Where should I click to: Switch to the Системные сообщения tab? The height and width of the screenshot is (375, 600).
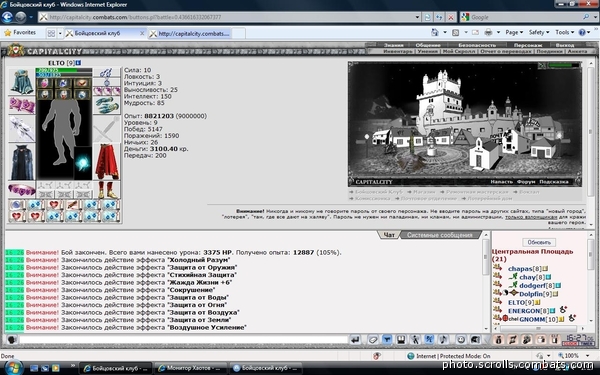(439, 235)
